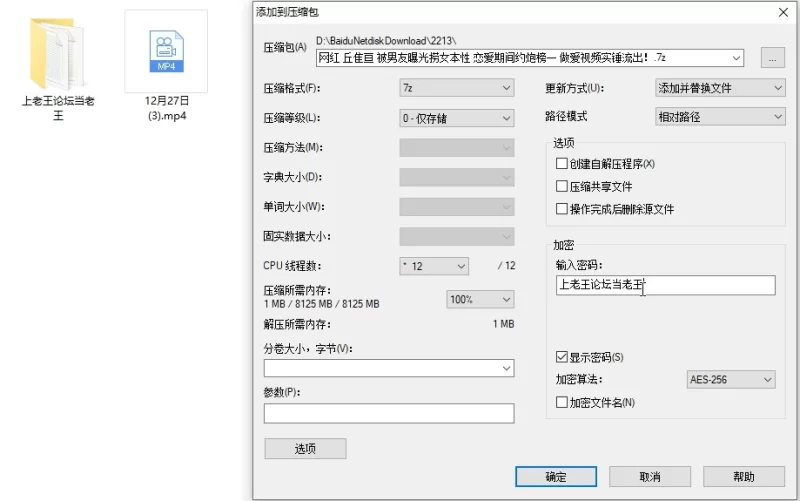The width and height of the screenshot is (800, 501).
Task: Enable 操作完成后删除源文件 checkbox
Action: (x=562, y=209)
